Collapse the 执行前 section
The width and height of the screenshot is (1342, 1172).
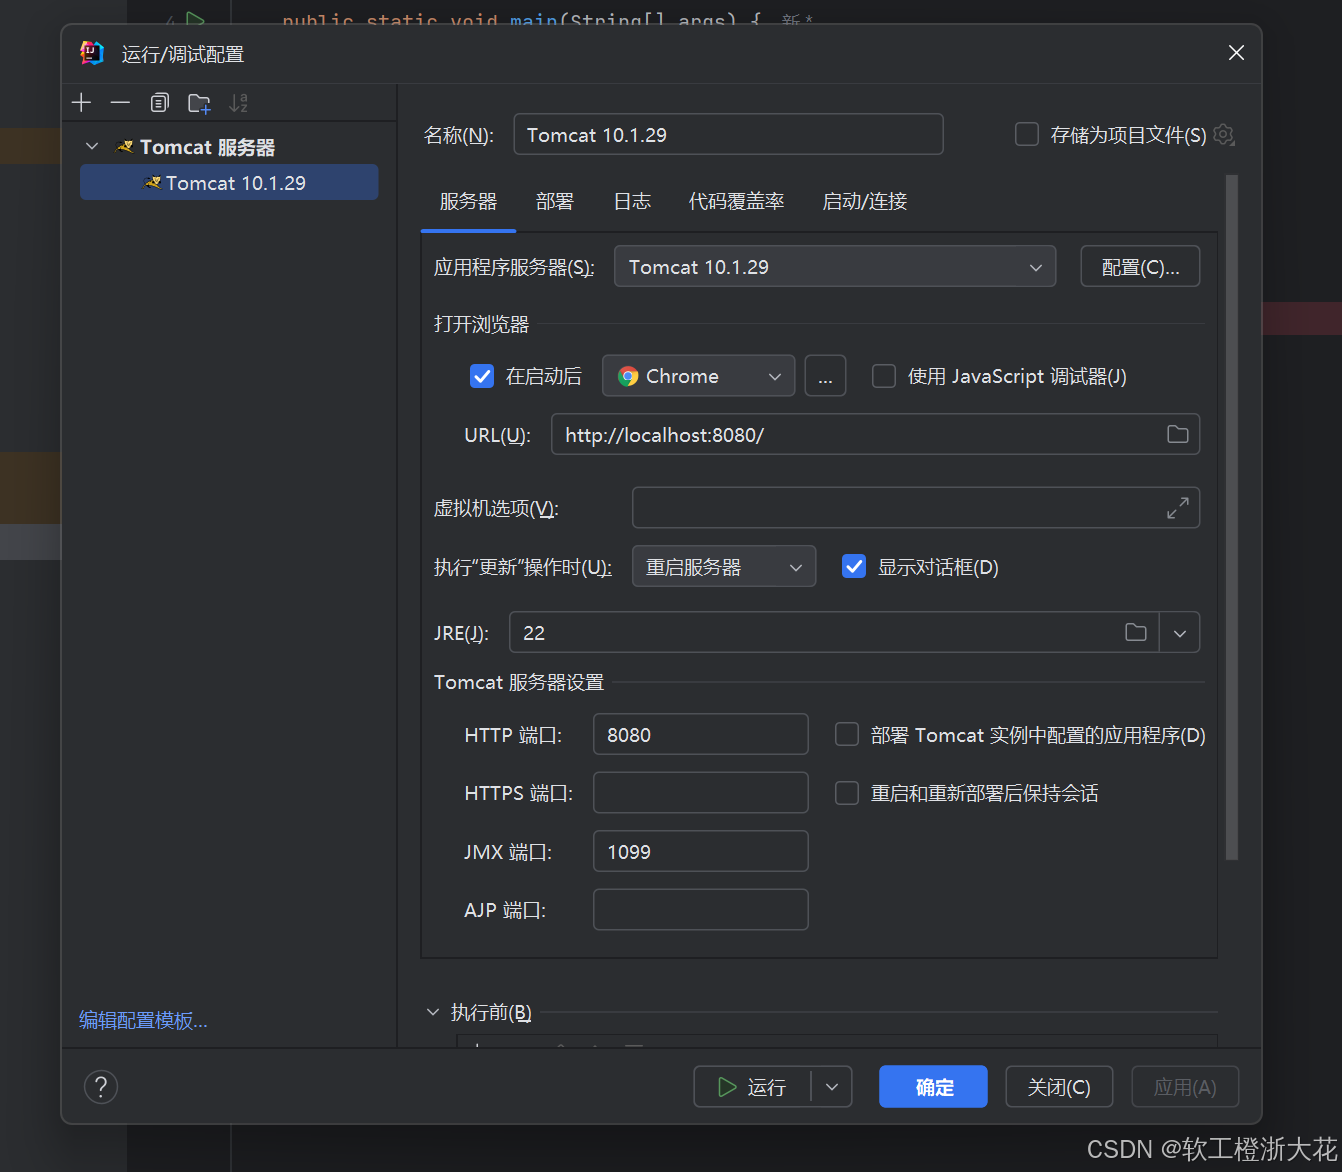pyautogui.click(x=433, y=1012)
